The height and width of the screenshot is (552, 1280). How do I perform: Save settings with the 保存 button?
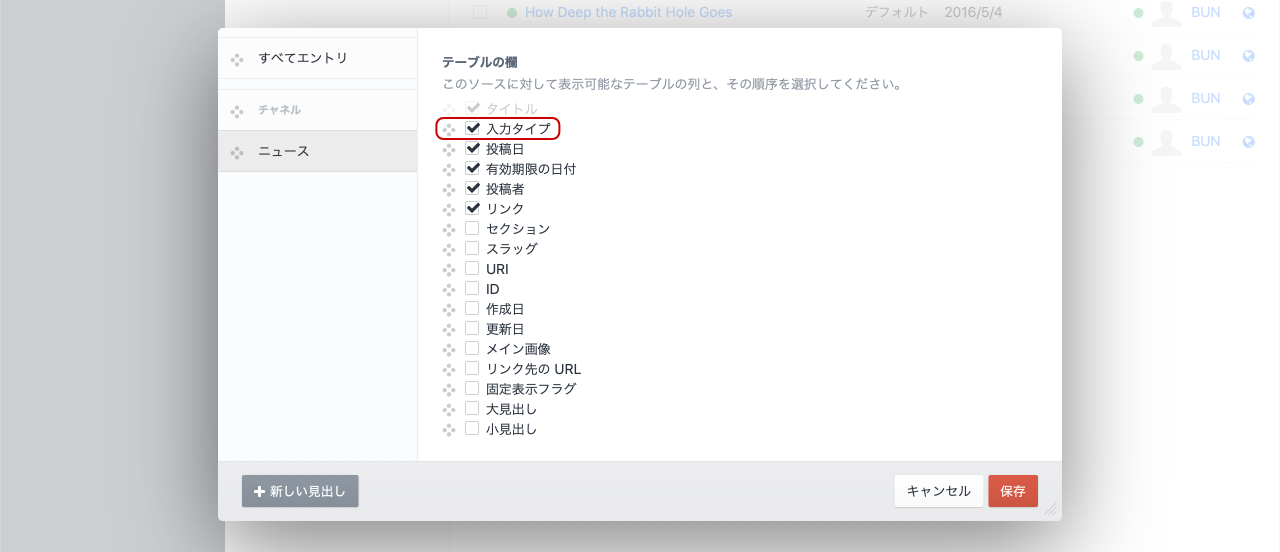pyautogui.click(x=1013, y=491)
